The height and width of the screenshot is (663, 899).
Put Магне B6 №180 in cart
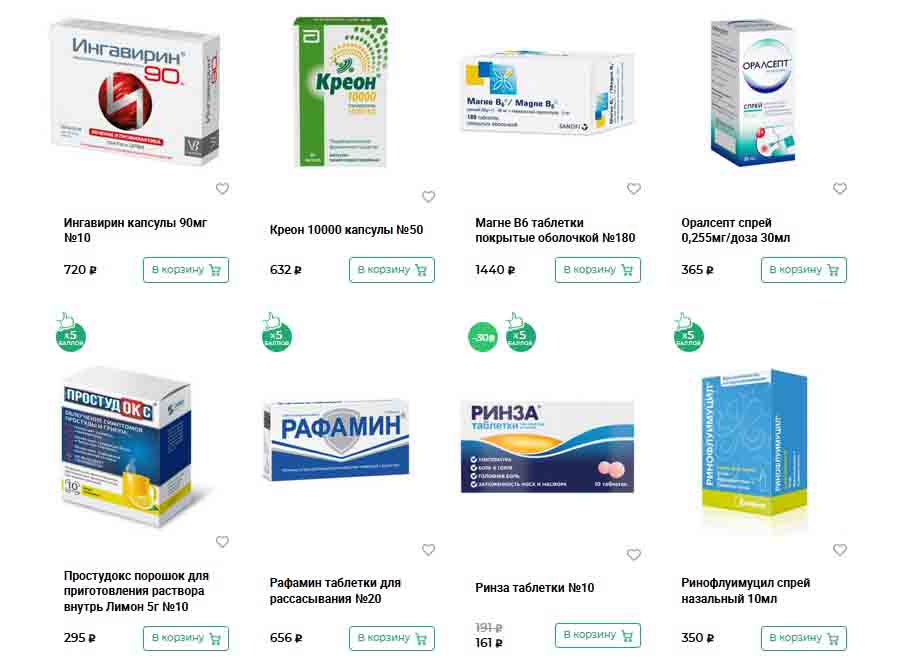(x=597, y=270)
